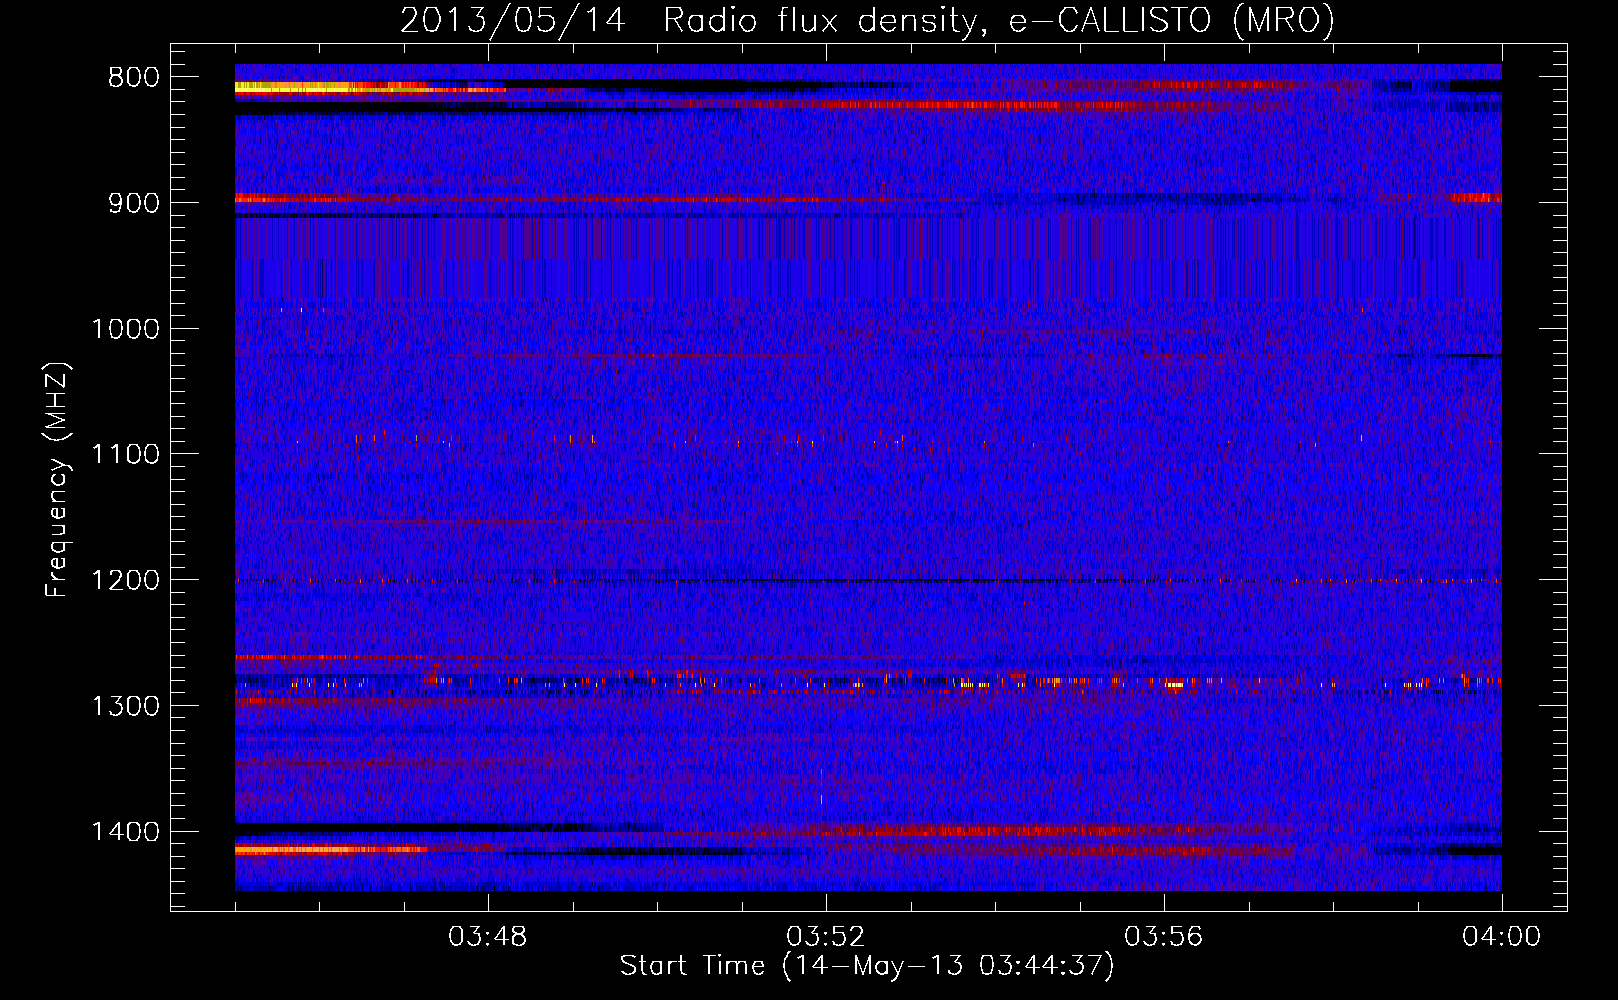The image size is (1618, 1000).
Task: Select the "Frequency (MHZ)" y-axis label
Action: click(58, 480)
